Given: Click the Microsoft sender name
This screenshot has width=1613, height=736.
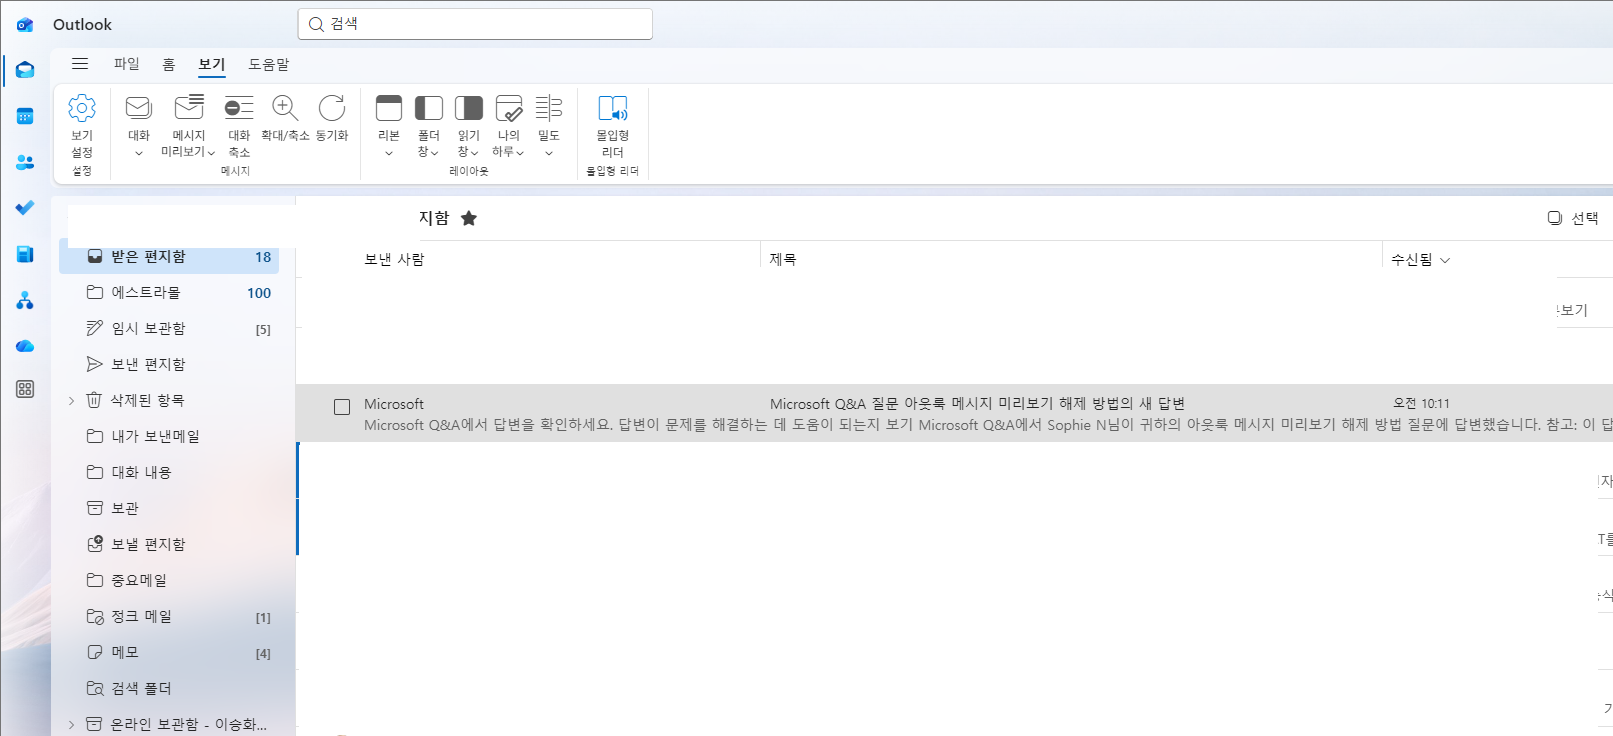Looking at the screenshot, I should 394,404.
